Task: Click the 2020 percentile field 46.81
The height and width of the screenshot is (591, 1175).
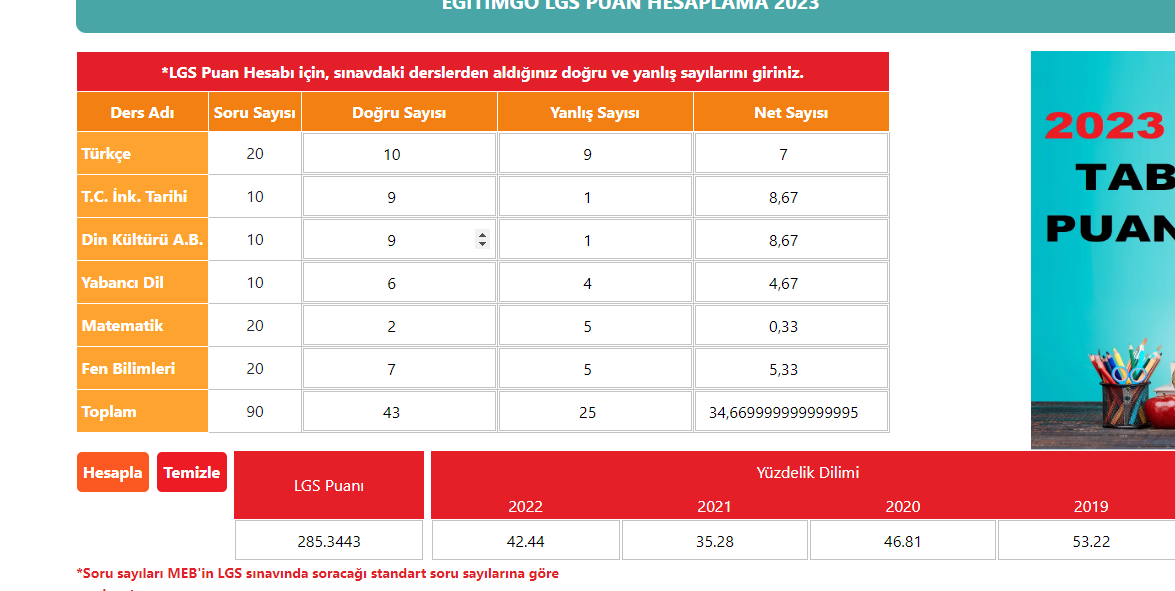Action: pyautogui.click(x=903, y=540)
